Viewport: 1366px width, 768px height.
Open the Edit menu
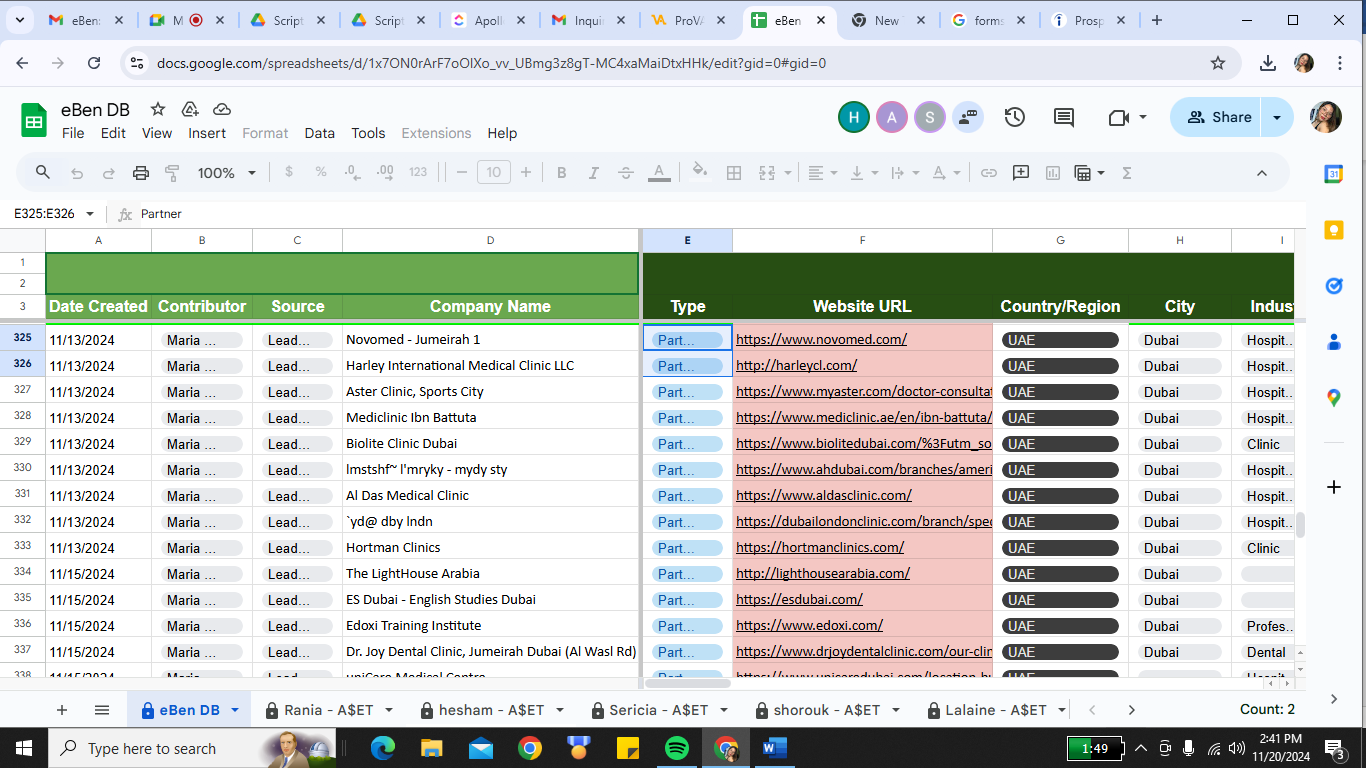(113, 133)
